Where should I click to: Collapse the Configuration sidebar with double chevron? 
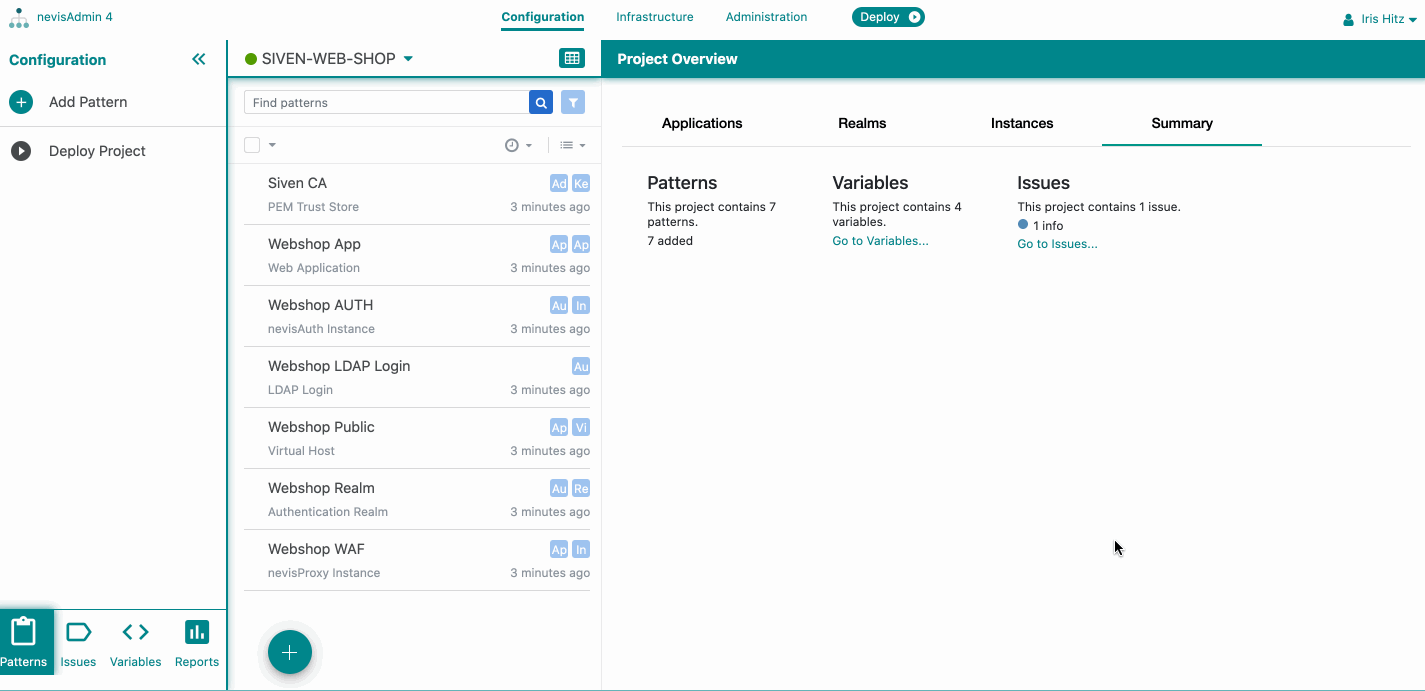[x=199, y=60]
